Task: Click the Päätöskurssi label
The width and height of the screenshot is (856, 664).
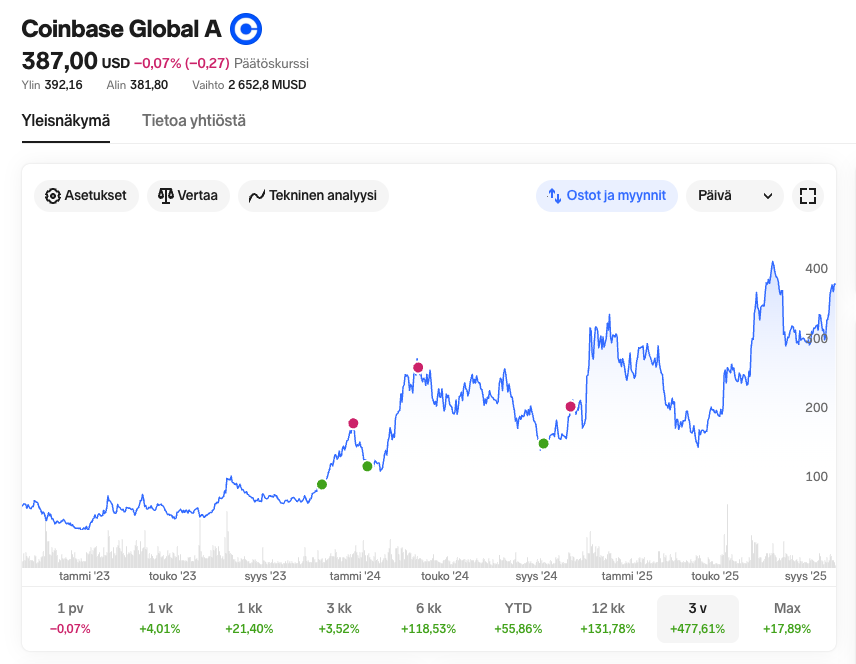Action: pos(271,63)
